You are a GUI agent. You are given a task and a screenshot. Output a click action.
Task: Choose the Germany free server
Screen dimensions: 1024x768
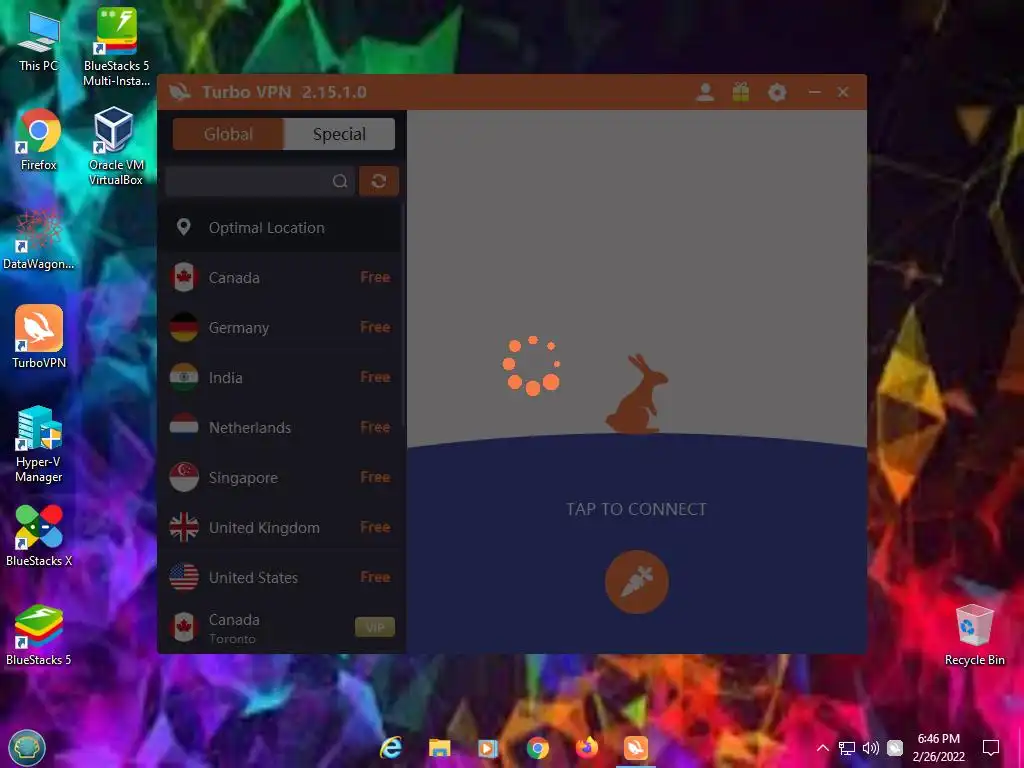pos(280,327)
